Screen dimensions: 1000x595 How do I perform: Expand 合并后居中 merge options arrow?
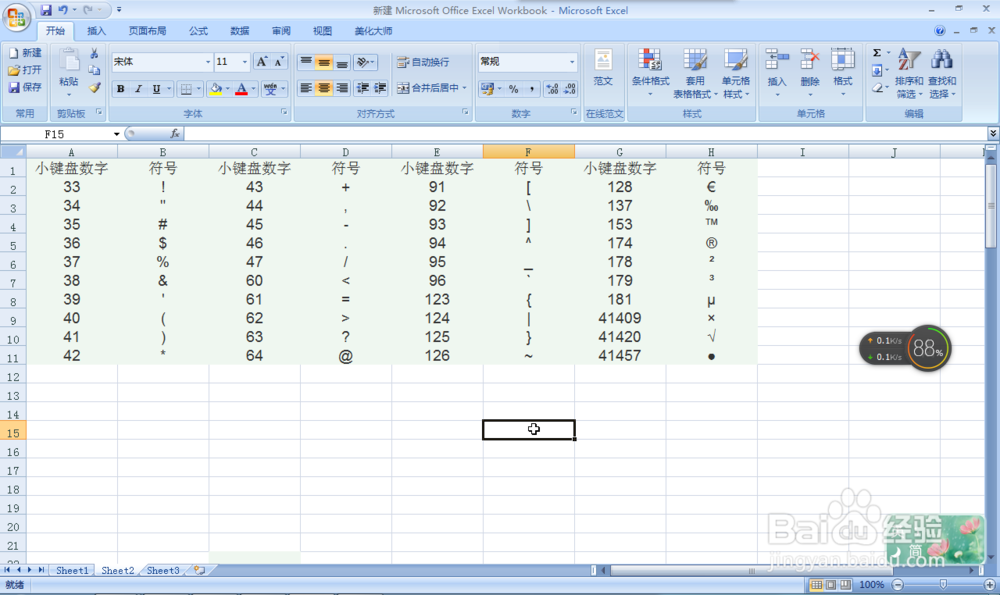click(464, 88)
